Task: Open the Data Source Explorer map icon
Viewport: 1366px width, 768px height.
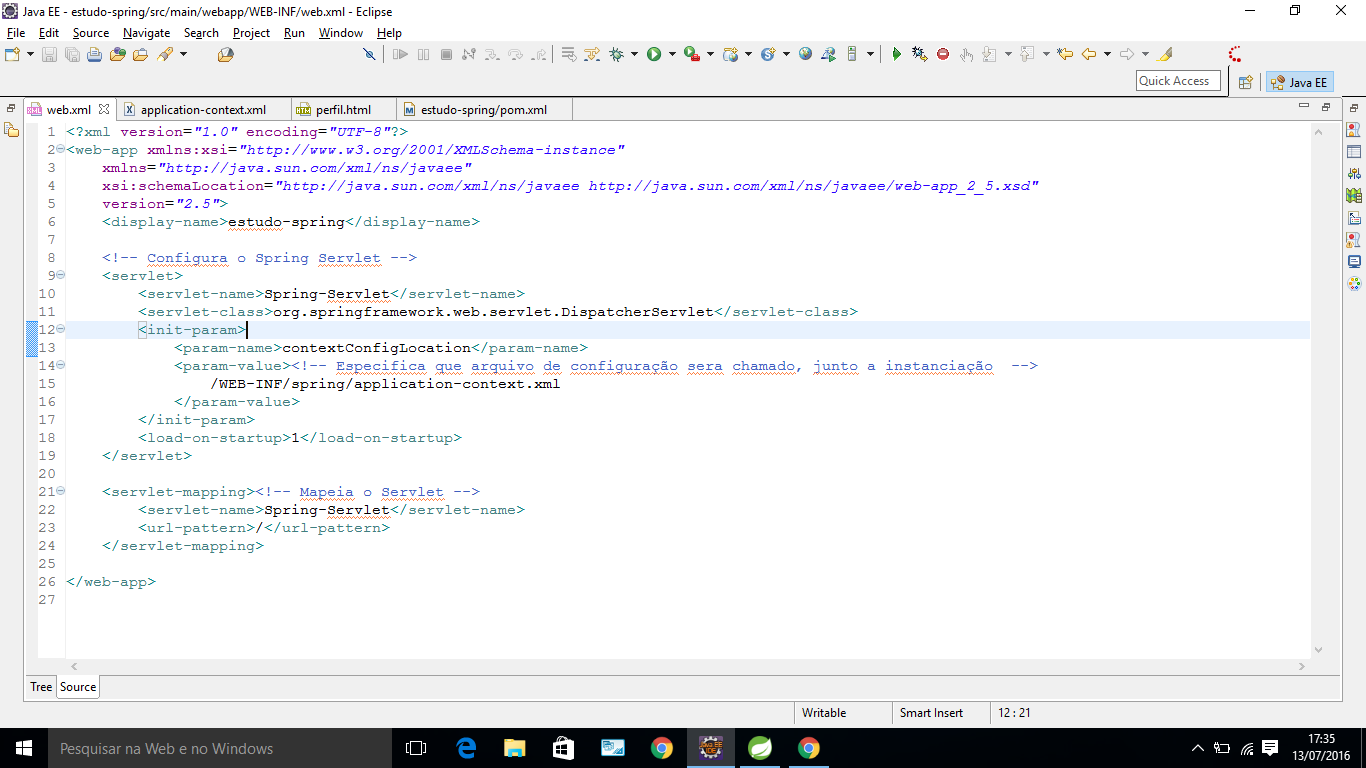Action: (1354, 196)
